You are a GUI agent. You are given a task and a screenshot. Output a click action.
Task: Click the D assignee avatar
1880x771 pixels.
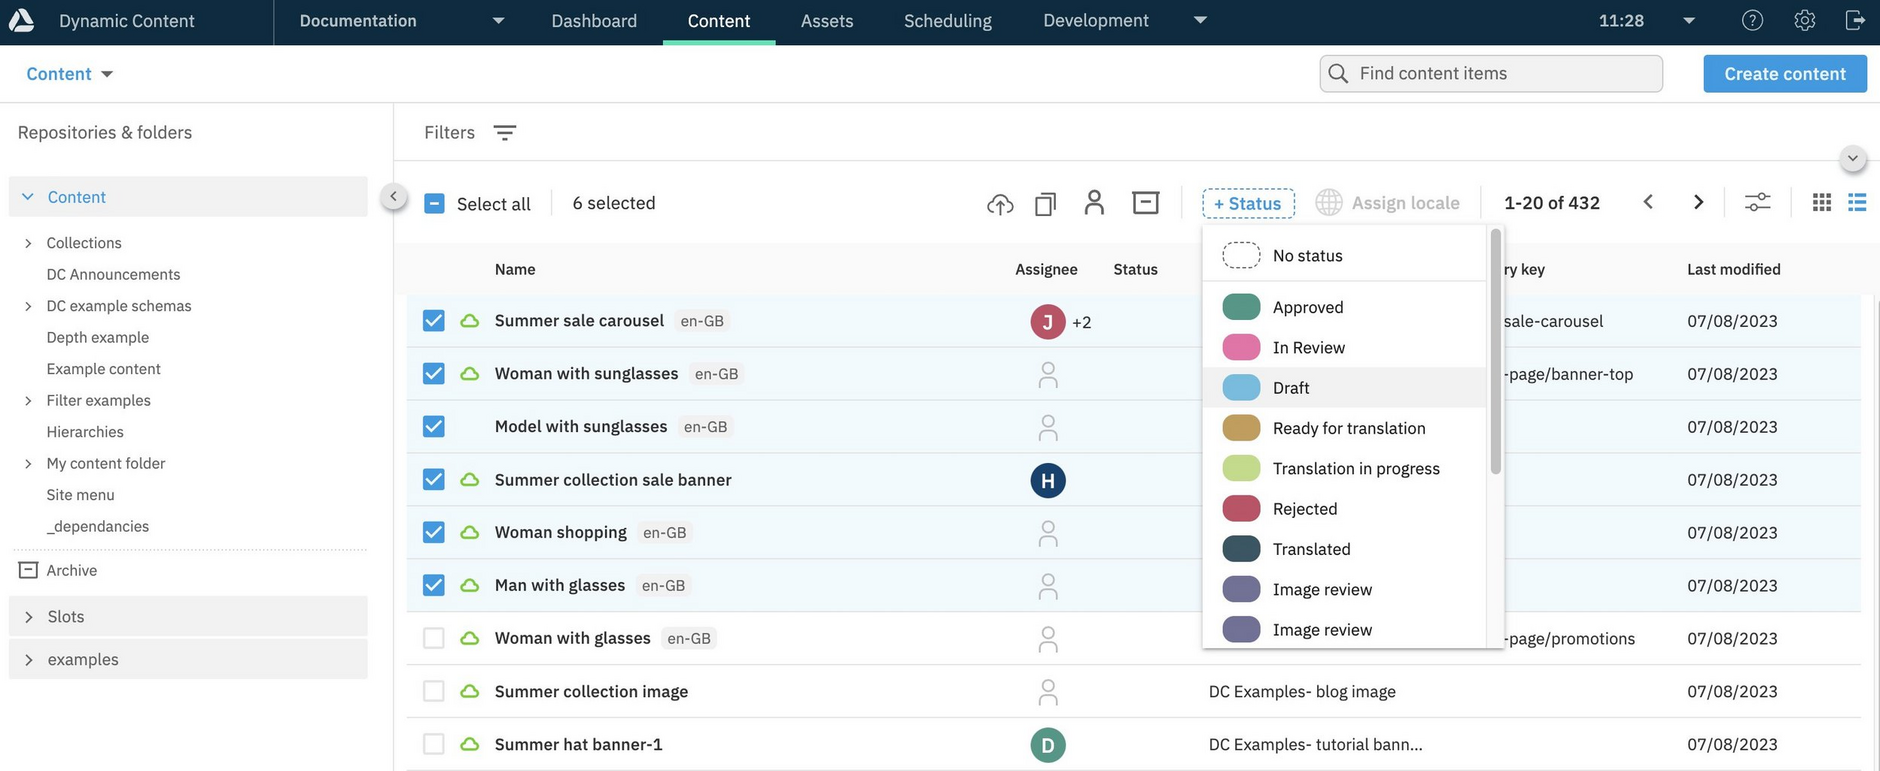click(x=1047, y=745)
